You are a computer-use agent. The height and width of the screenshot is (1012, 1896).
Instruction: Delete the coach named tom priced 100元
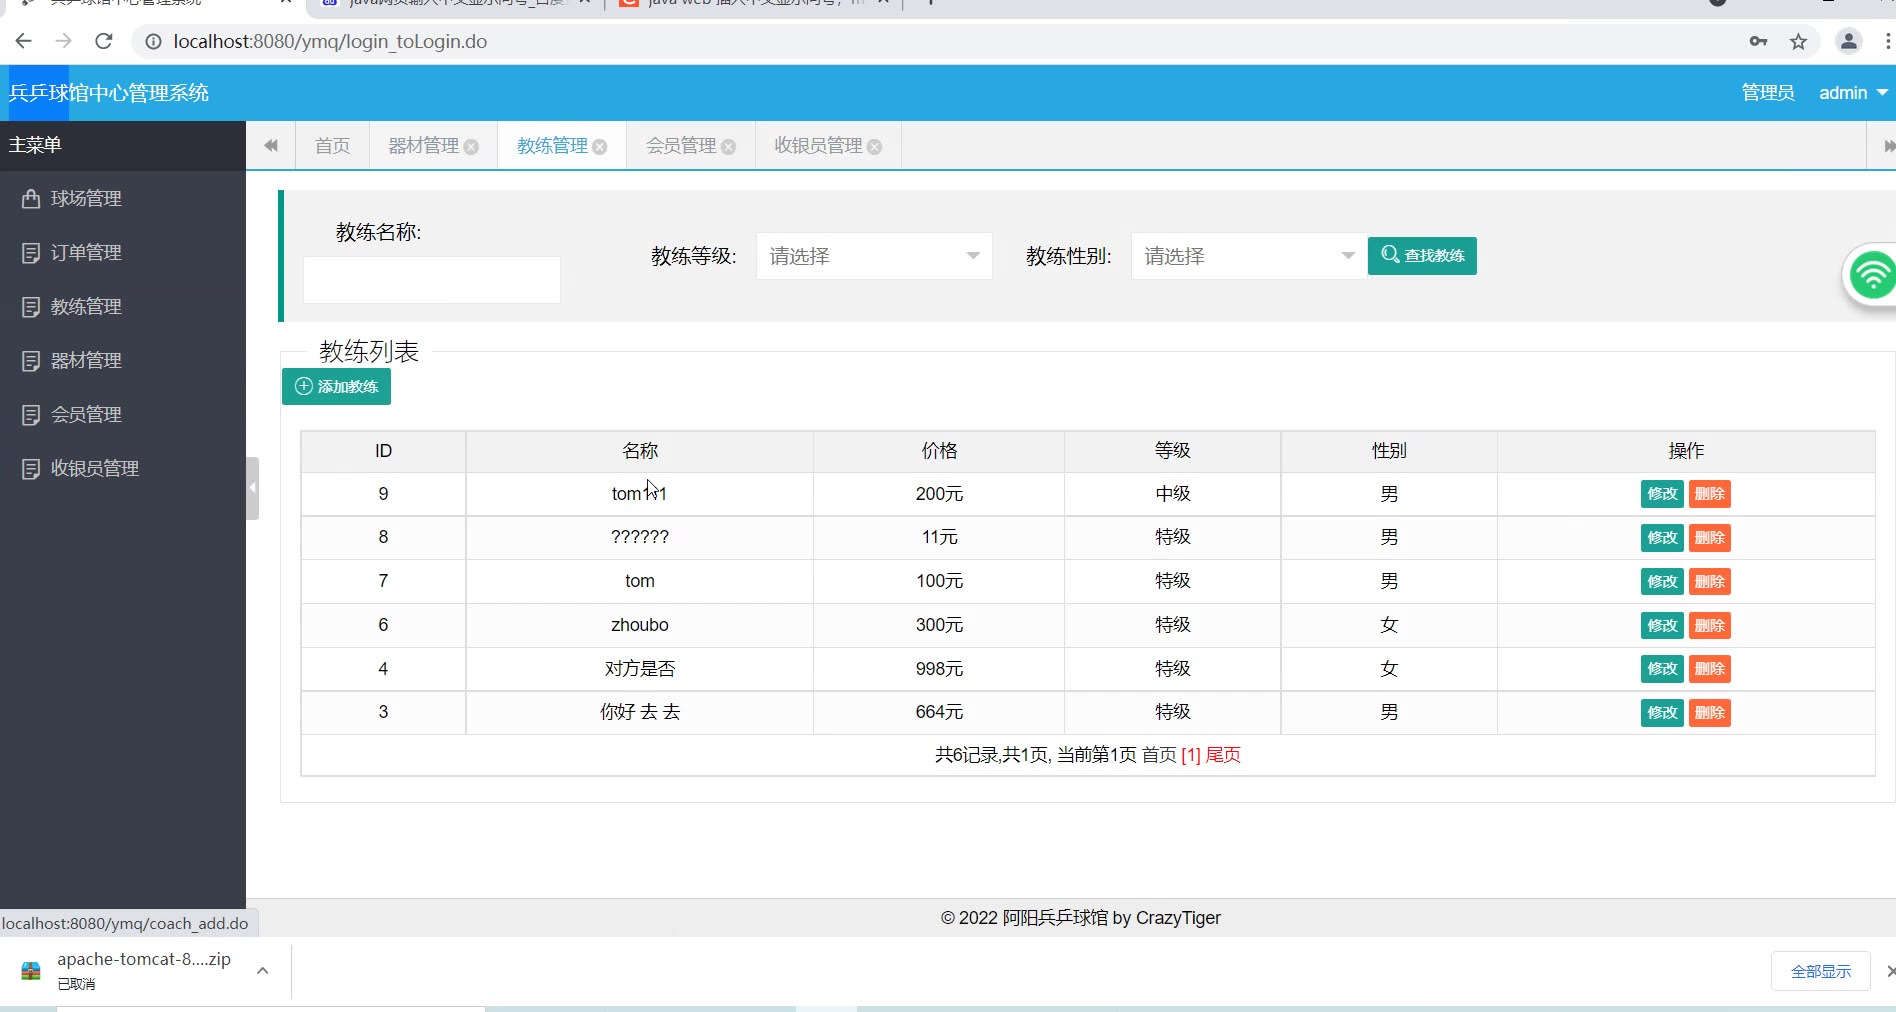(1710, 582)
